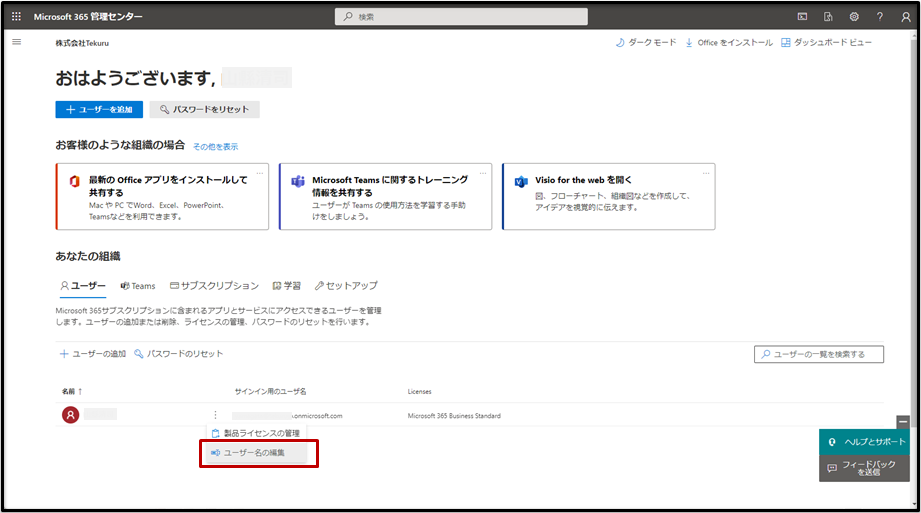Enable ダークモード
921x513 pixels.
tap(646, 42)
